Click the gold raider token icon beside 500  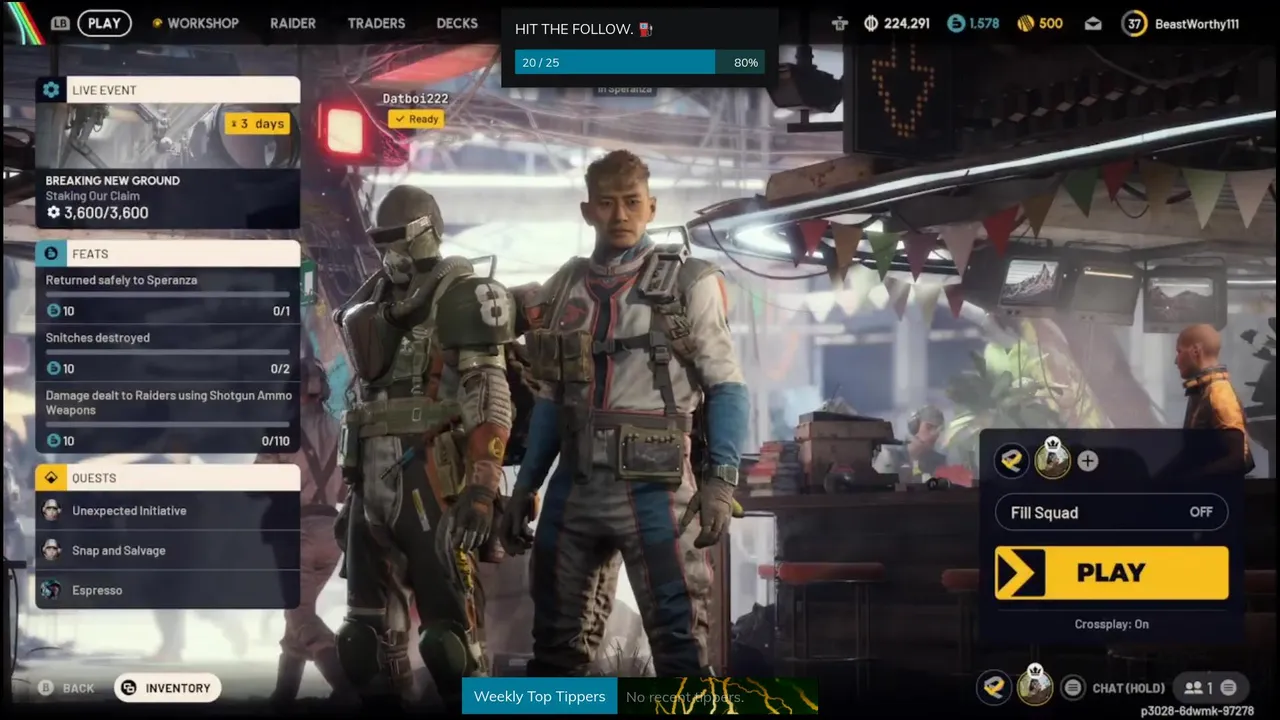click(x=1026, y=23)
